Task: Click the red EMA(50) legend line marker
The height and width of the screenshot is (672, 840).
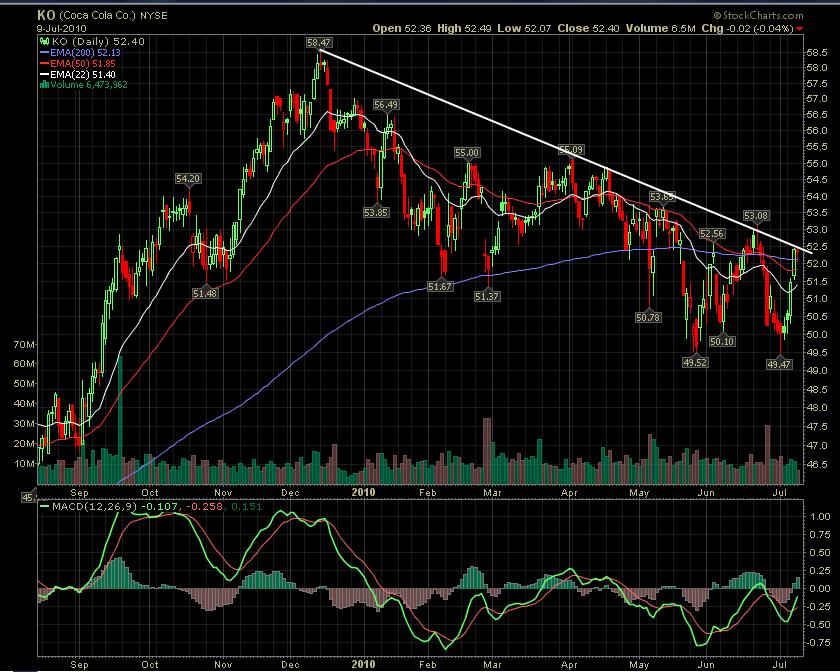Action: point(44,63)
